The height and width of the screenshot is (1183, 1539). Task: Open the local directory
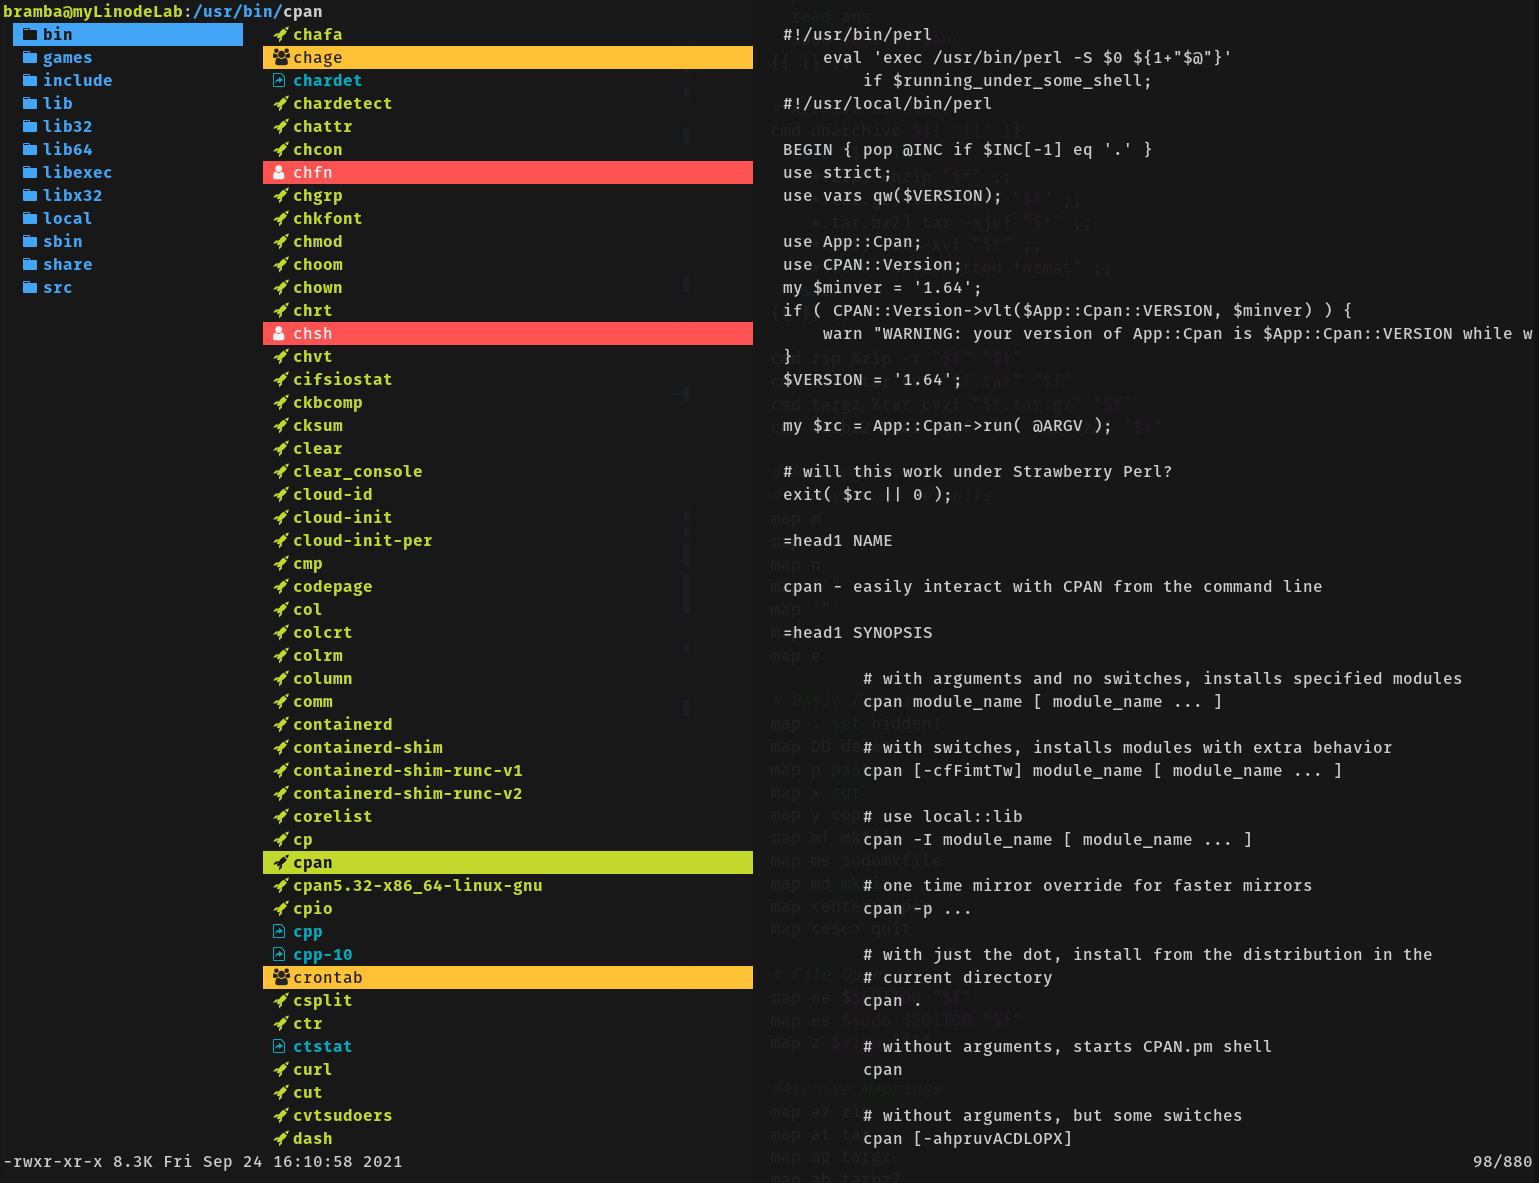[x=67, y=219]
